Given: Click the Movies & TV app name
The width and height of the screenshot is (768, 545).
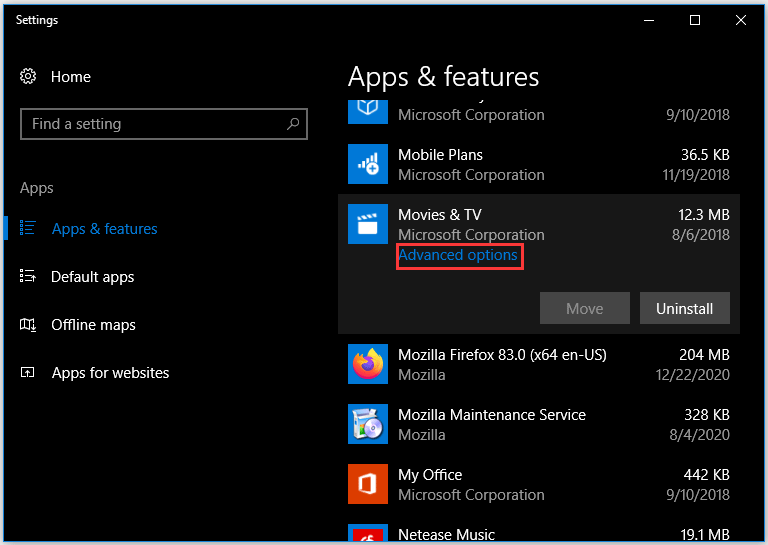Looking at the screenshot, I should (440, 214).
